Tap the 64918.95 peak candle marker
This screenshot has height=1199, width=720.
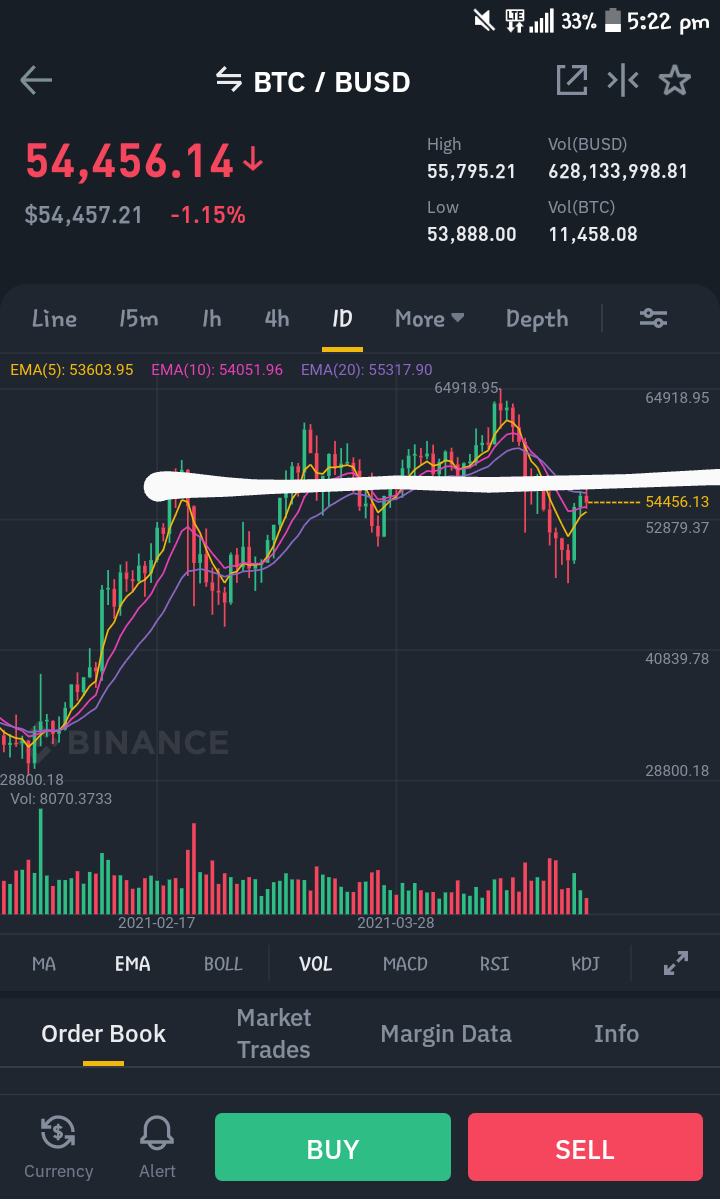[466, 388]
